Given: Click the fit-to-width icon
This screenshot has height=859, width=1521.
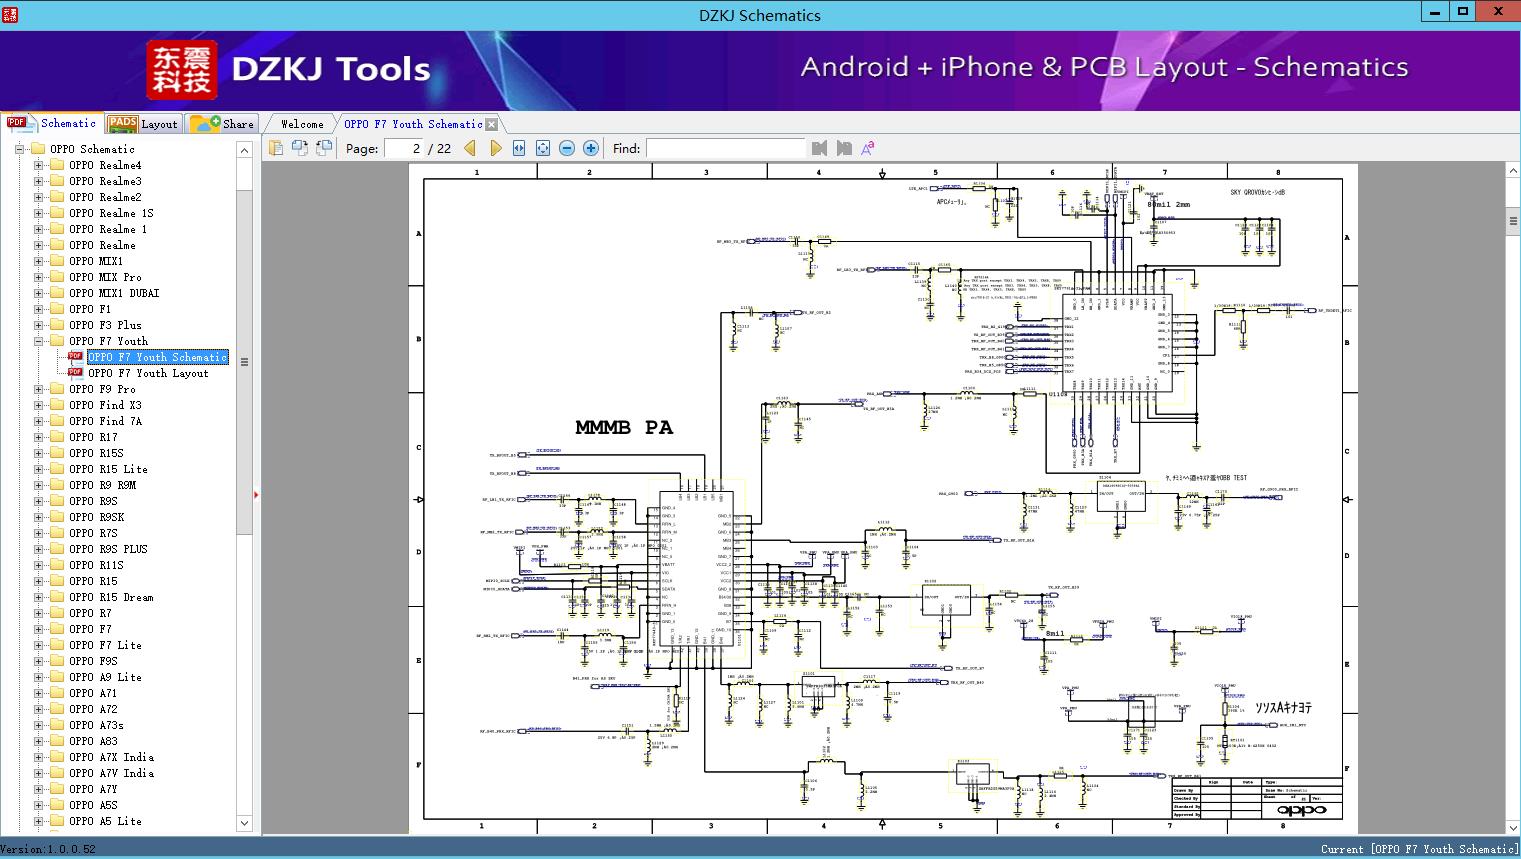Looking at the screenshot, I should tap(519, 148).
